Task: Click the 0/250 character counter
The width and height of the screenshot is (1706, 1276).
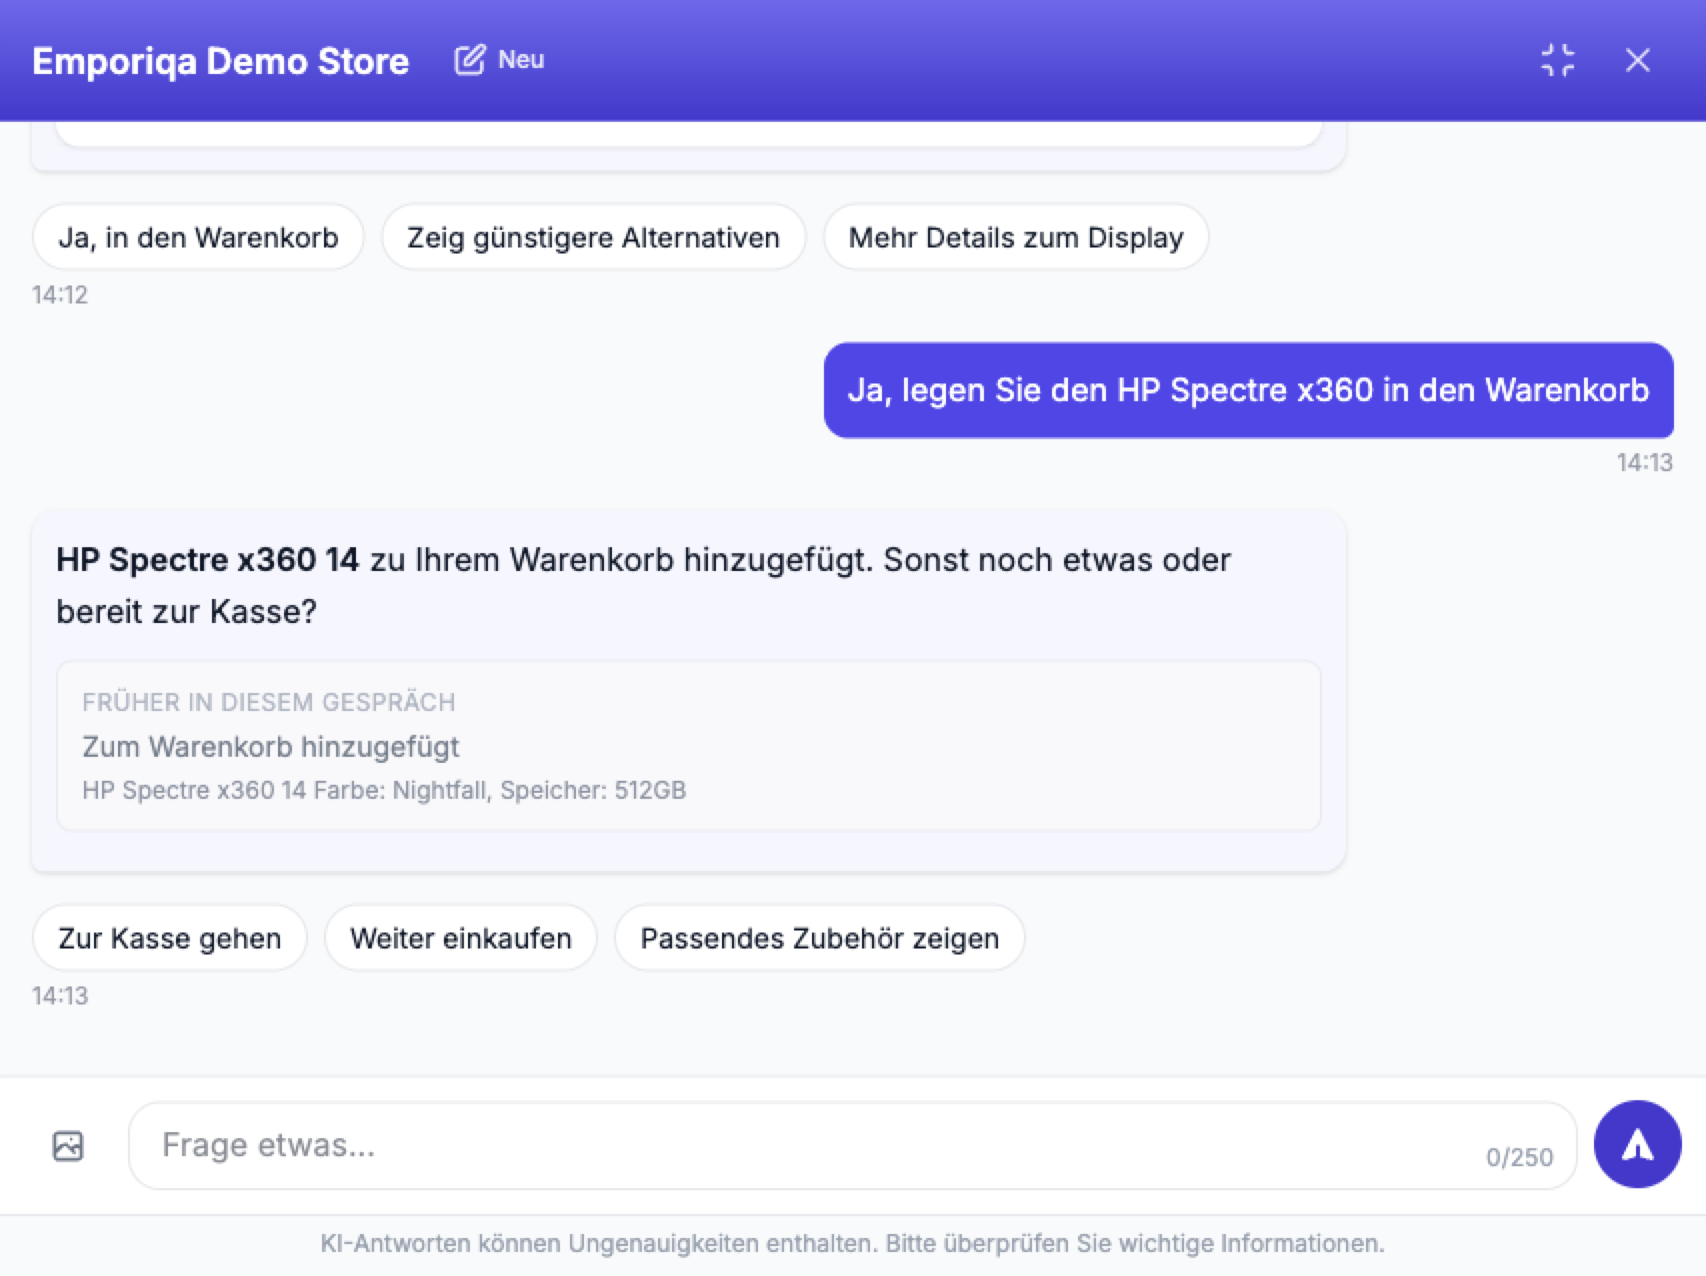Action: point(1519,1157)
